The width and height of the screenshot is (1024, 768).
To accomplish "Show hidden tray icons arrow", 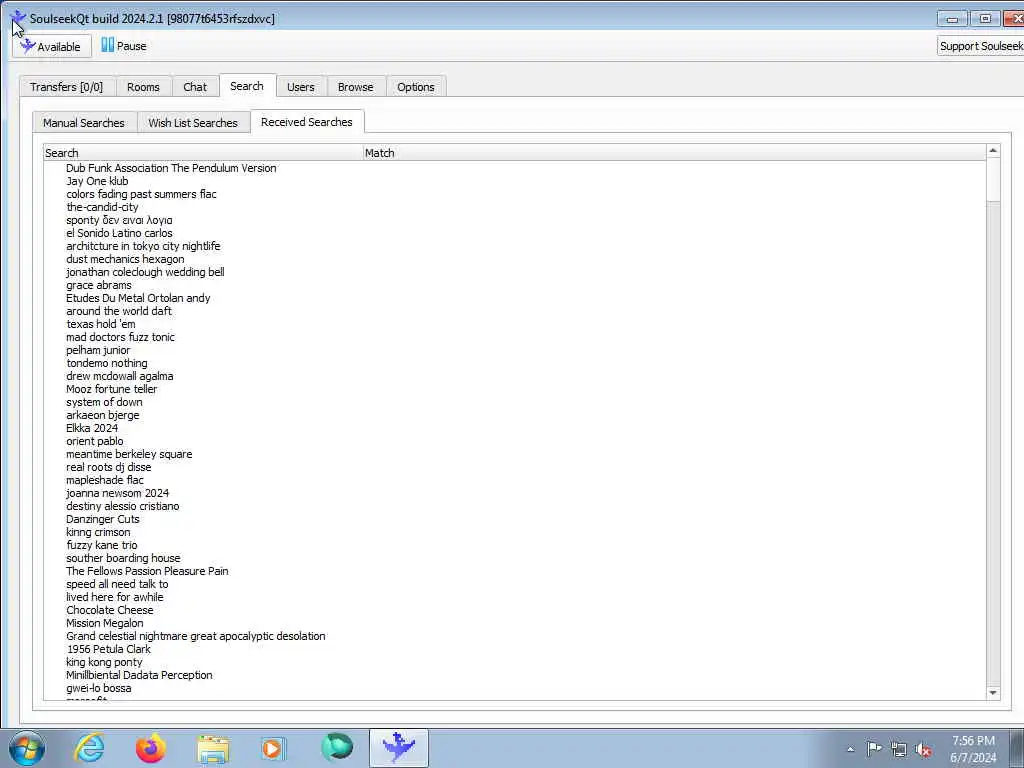I will 850,749.
